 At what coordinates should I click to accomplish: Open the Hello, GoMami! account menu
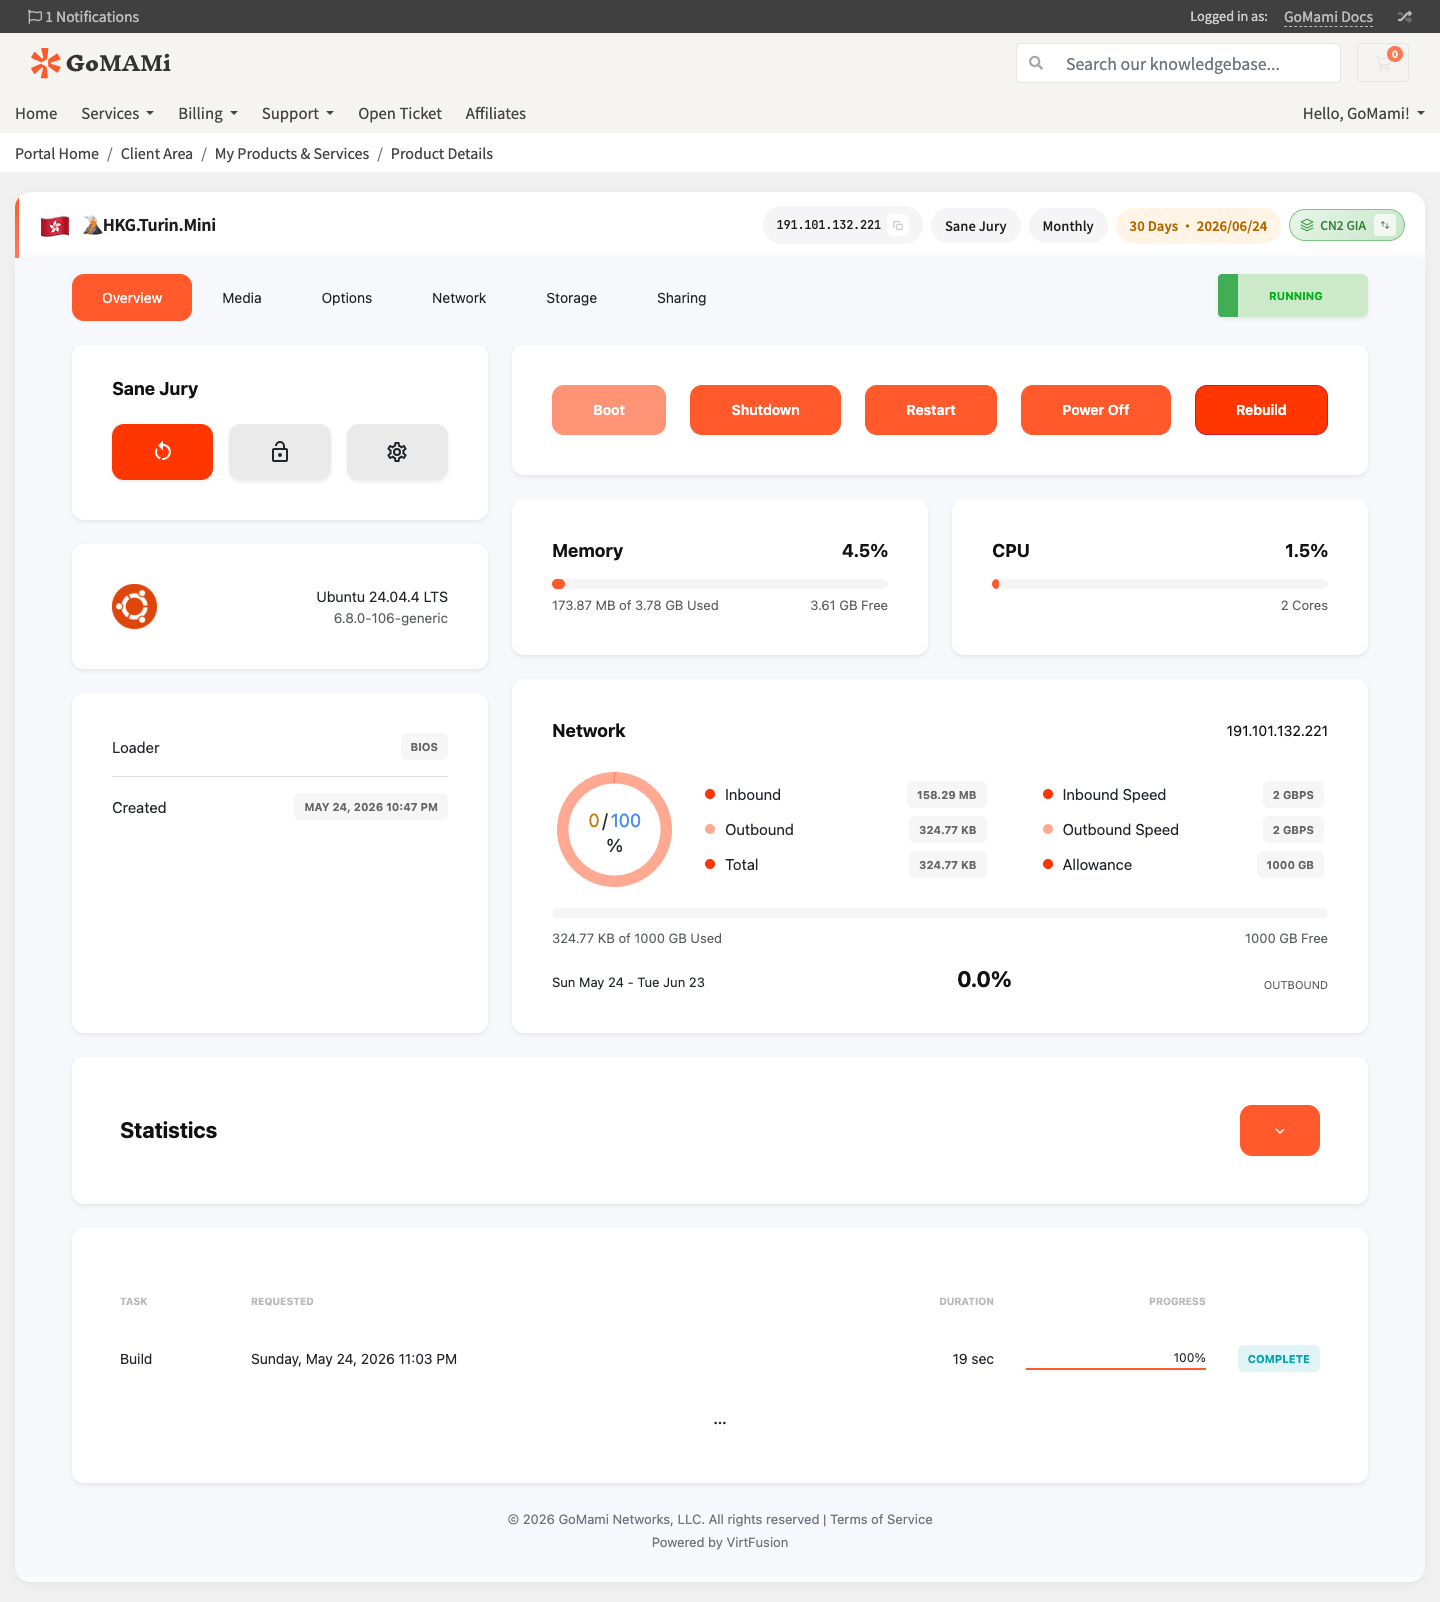coord(1364,113)
